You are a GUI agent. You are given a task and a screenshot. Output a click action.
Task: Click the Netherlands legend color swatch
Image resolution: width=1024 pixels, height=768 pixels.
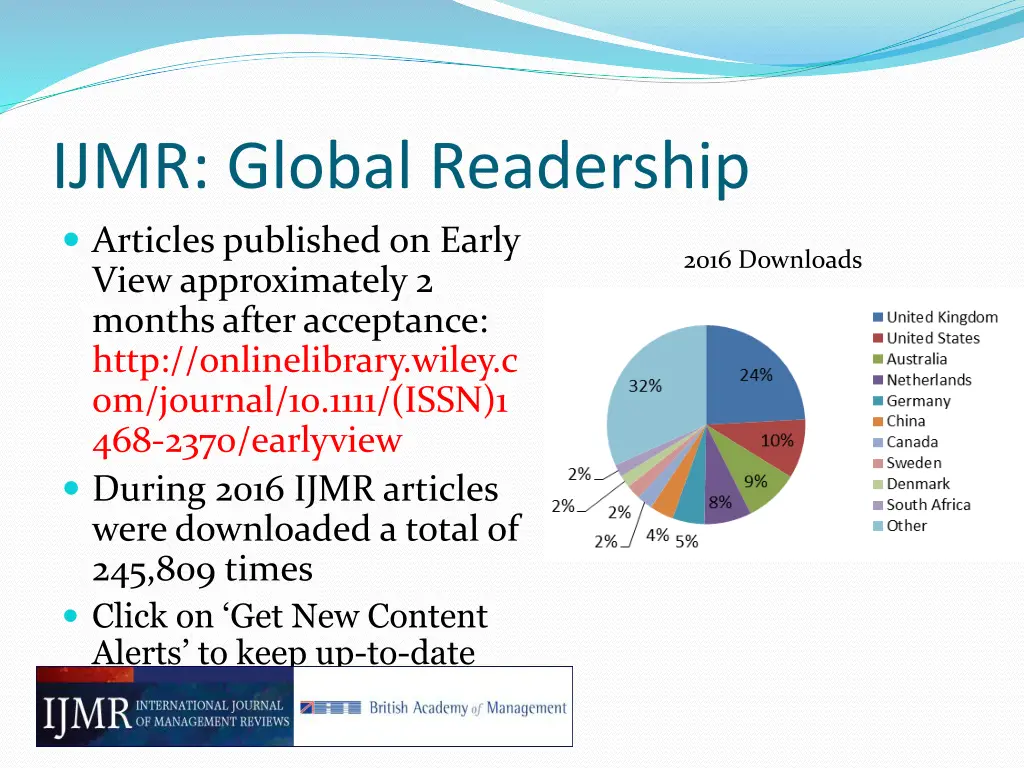pyautogui.click(x=878, y=380)
